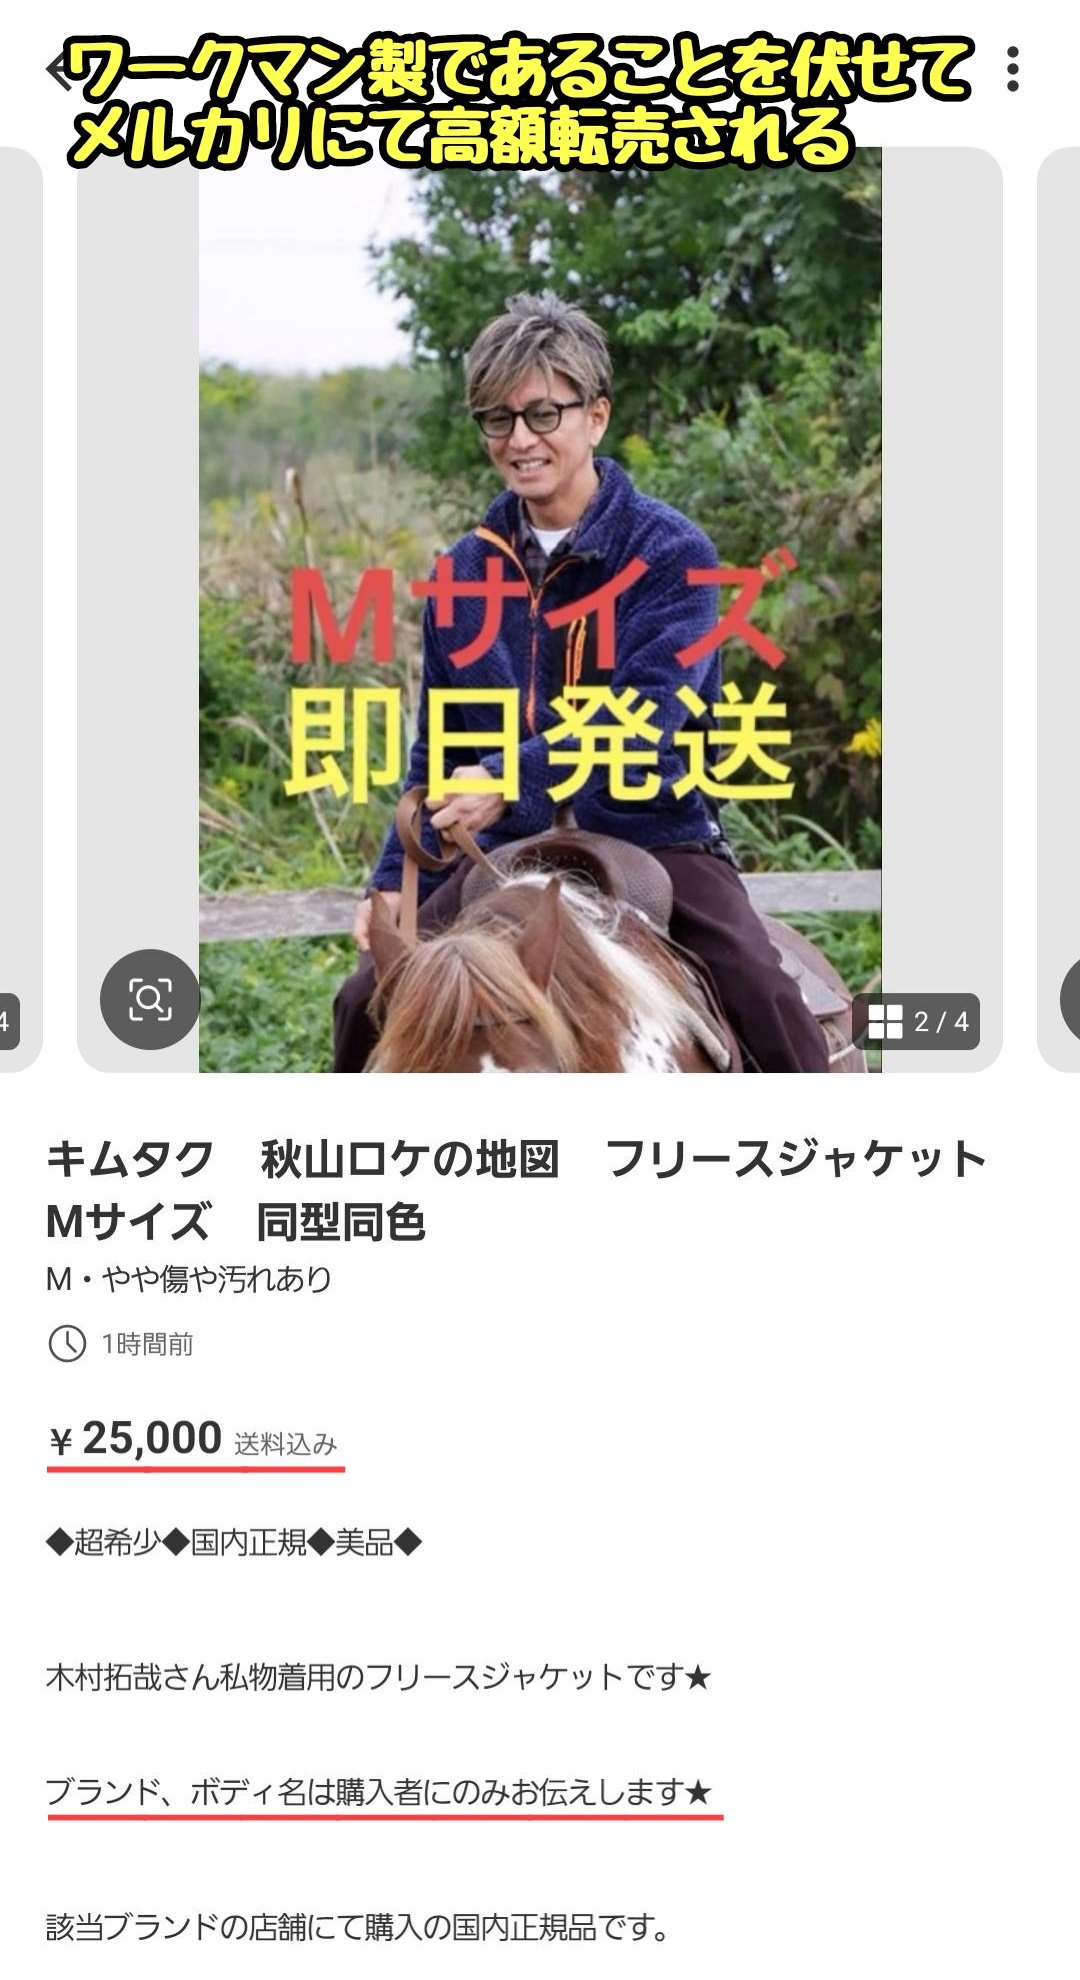Tap the 木村拓哉さん私物着用 description line
Image resolution: width=1080 pixels, height=1980 pixels.
tap(378, 1676)
